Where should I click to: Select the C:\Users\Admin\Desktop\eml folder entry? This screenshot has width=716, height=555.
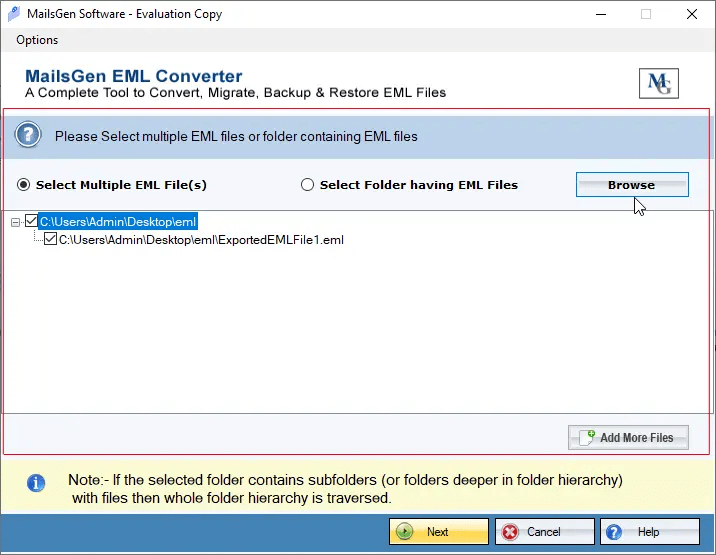[x=118, y=221]
